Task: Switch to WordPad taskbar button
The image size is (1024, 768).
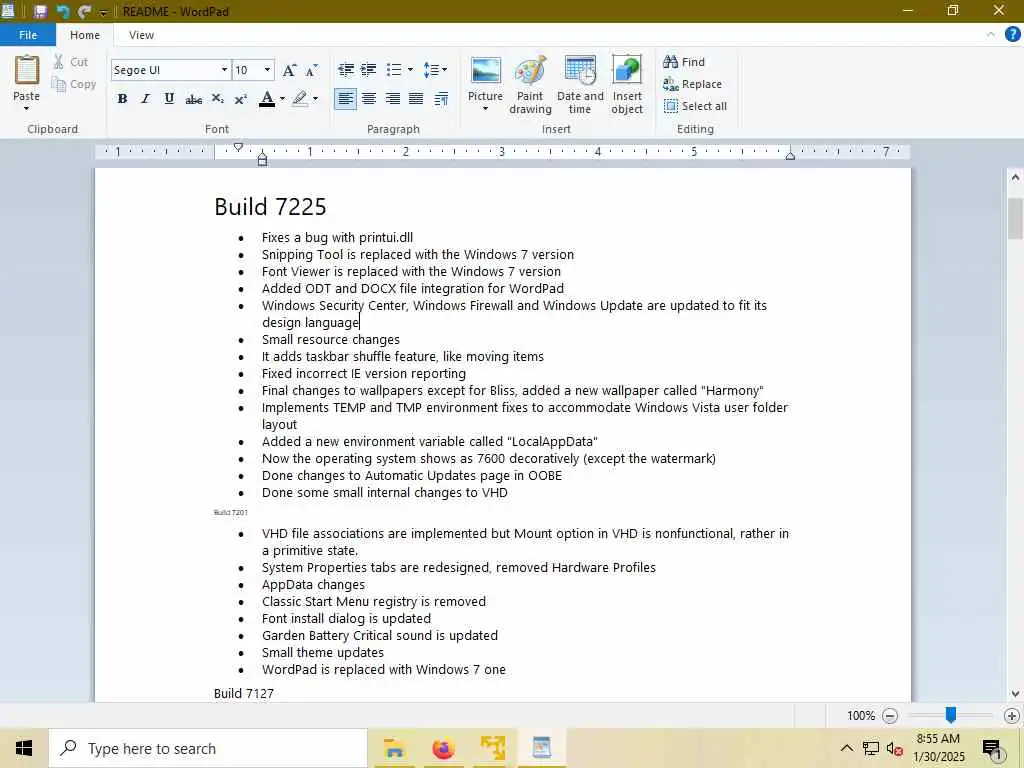Action: pos(541,748)
